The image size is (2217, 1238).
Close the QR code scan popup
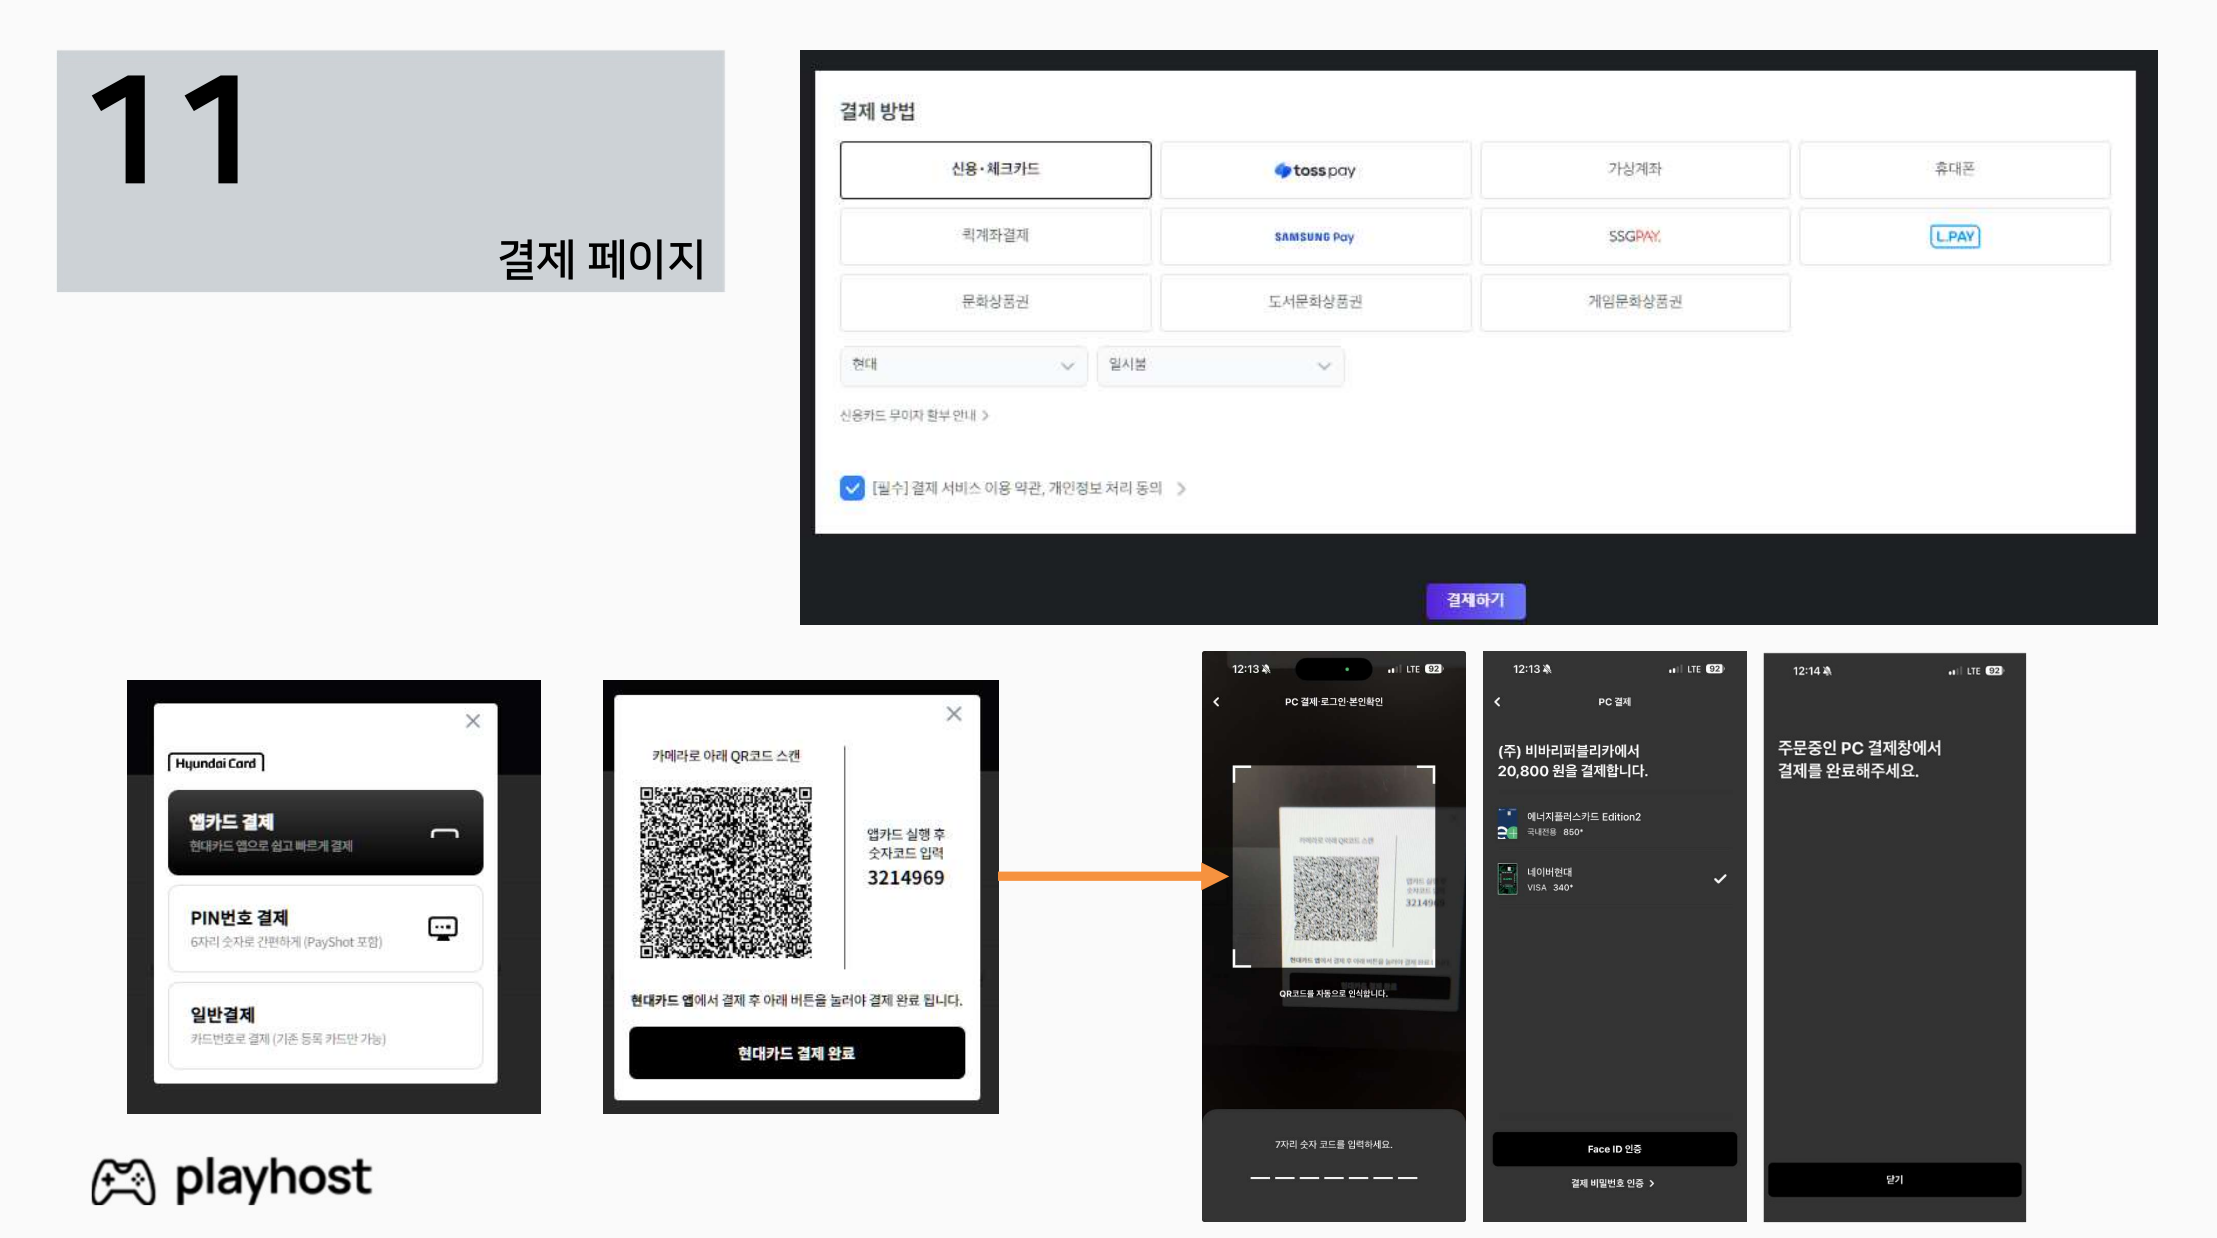[954, 713]
